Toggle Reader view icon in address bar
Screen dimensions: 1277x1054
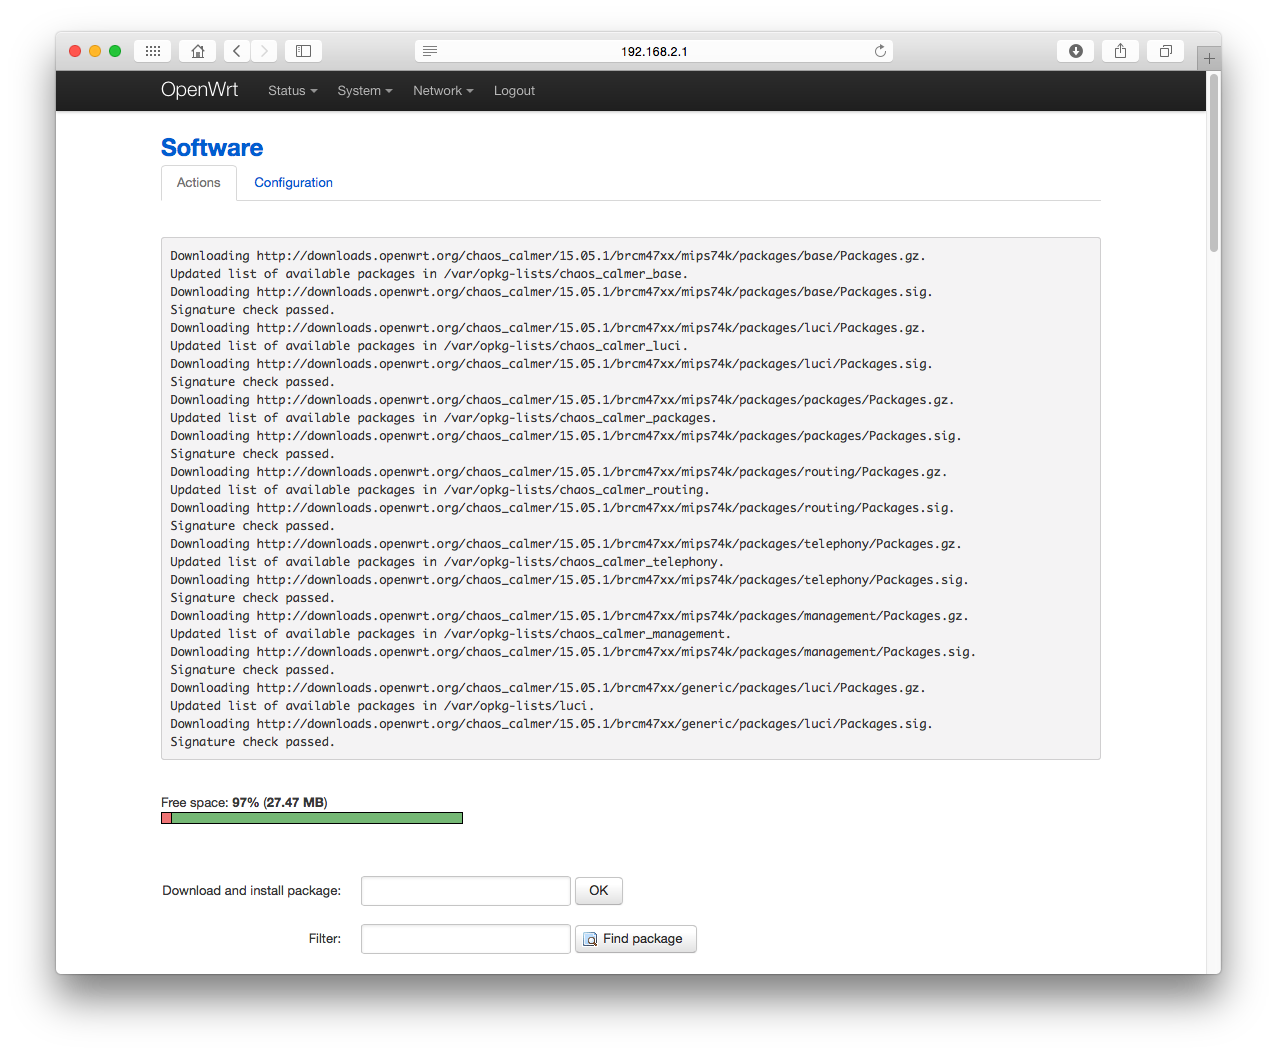coord(430,51)
